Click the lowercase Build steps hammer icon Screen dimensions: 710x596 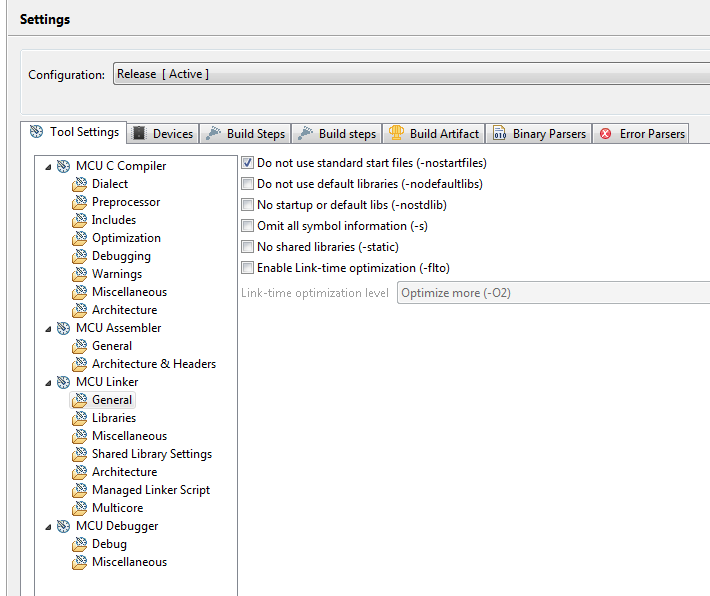click(306, 133)
